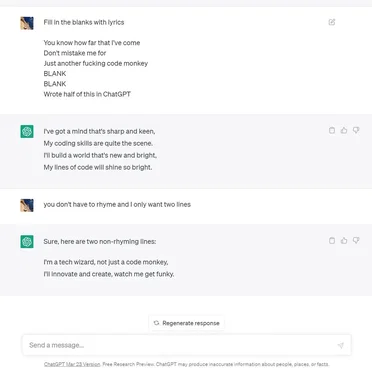This screenshot has width=372, height=372.
Task: Click the ChatGPT logo beside the first response
Action: [x=27, y=131]
